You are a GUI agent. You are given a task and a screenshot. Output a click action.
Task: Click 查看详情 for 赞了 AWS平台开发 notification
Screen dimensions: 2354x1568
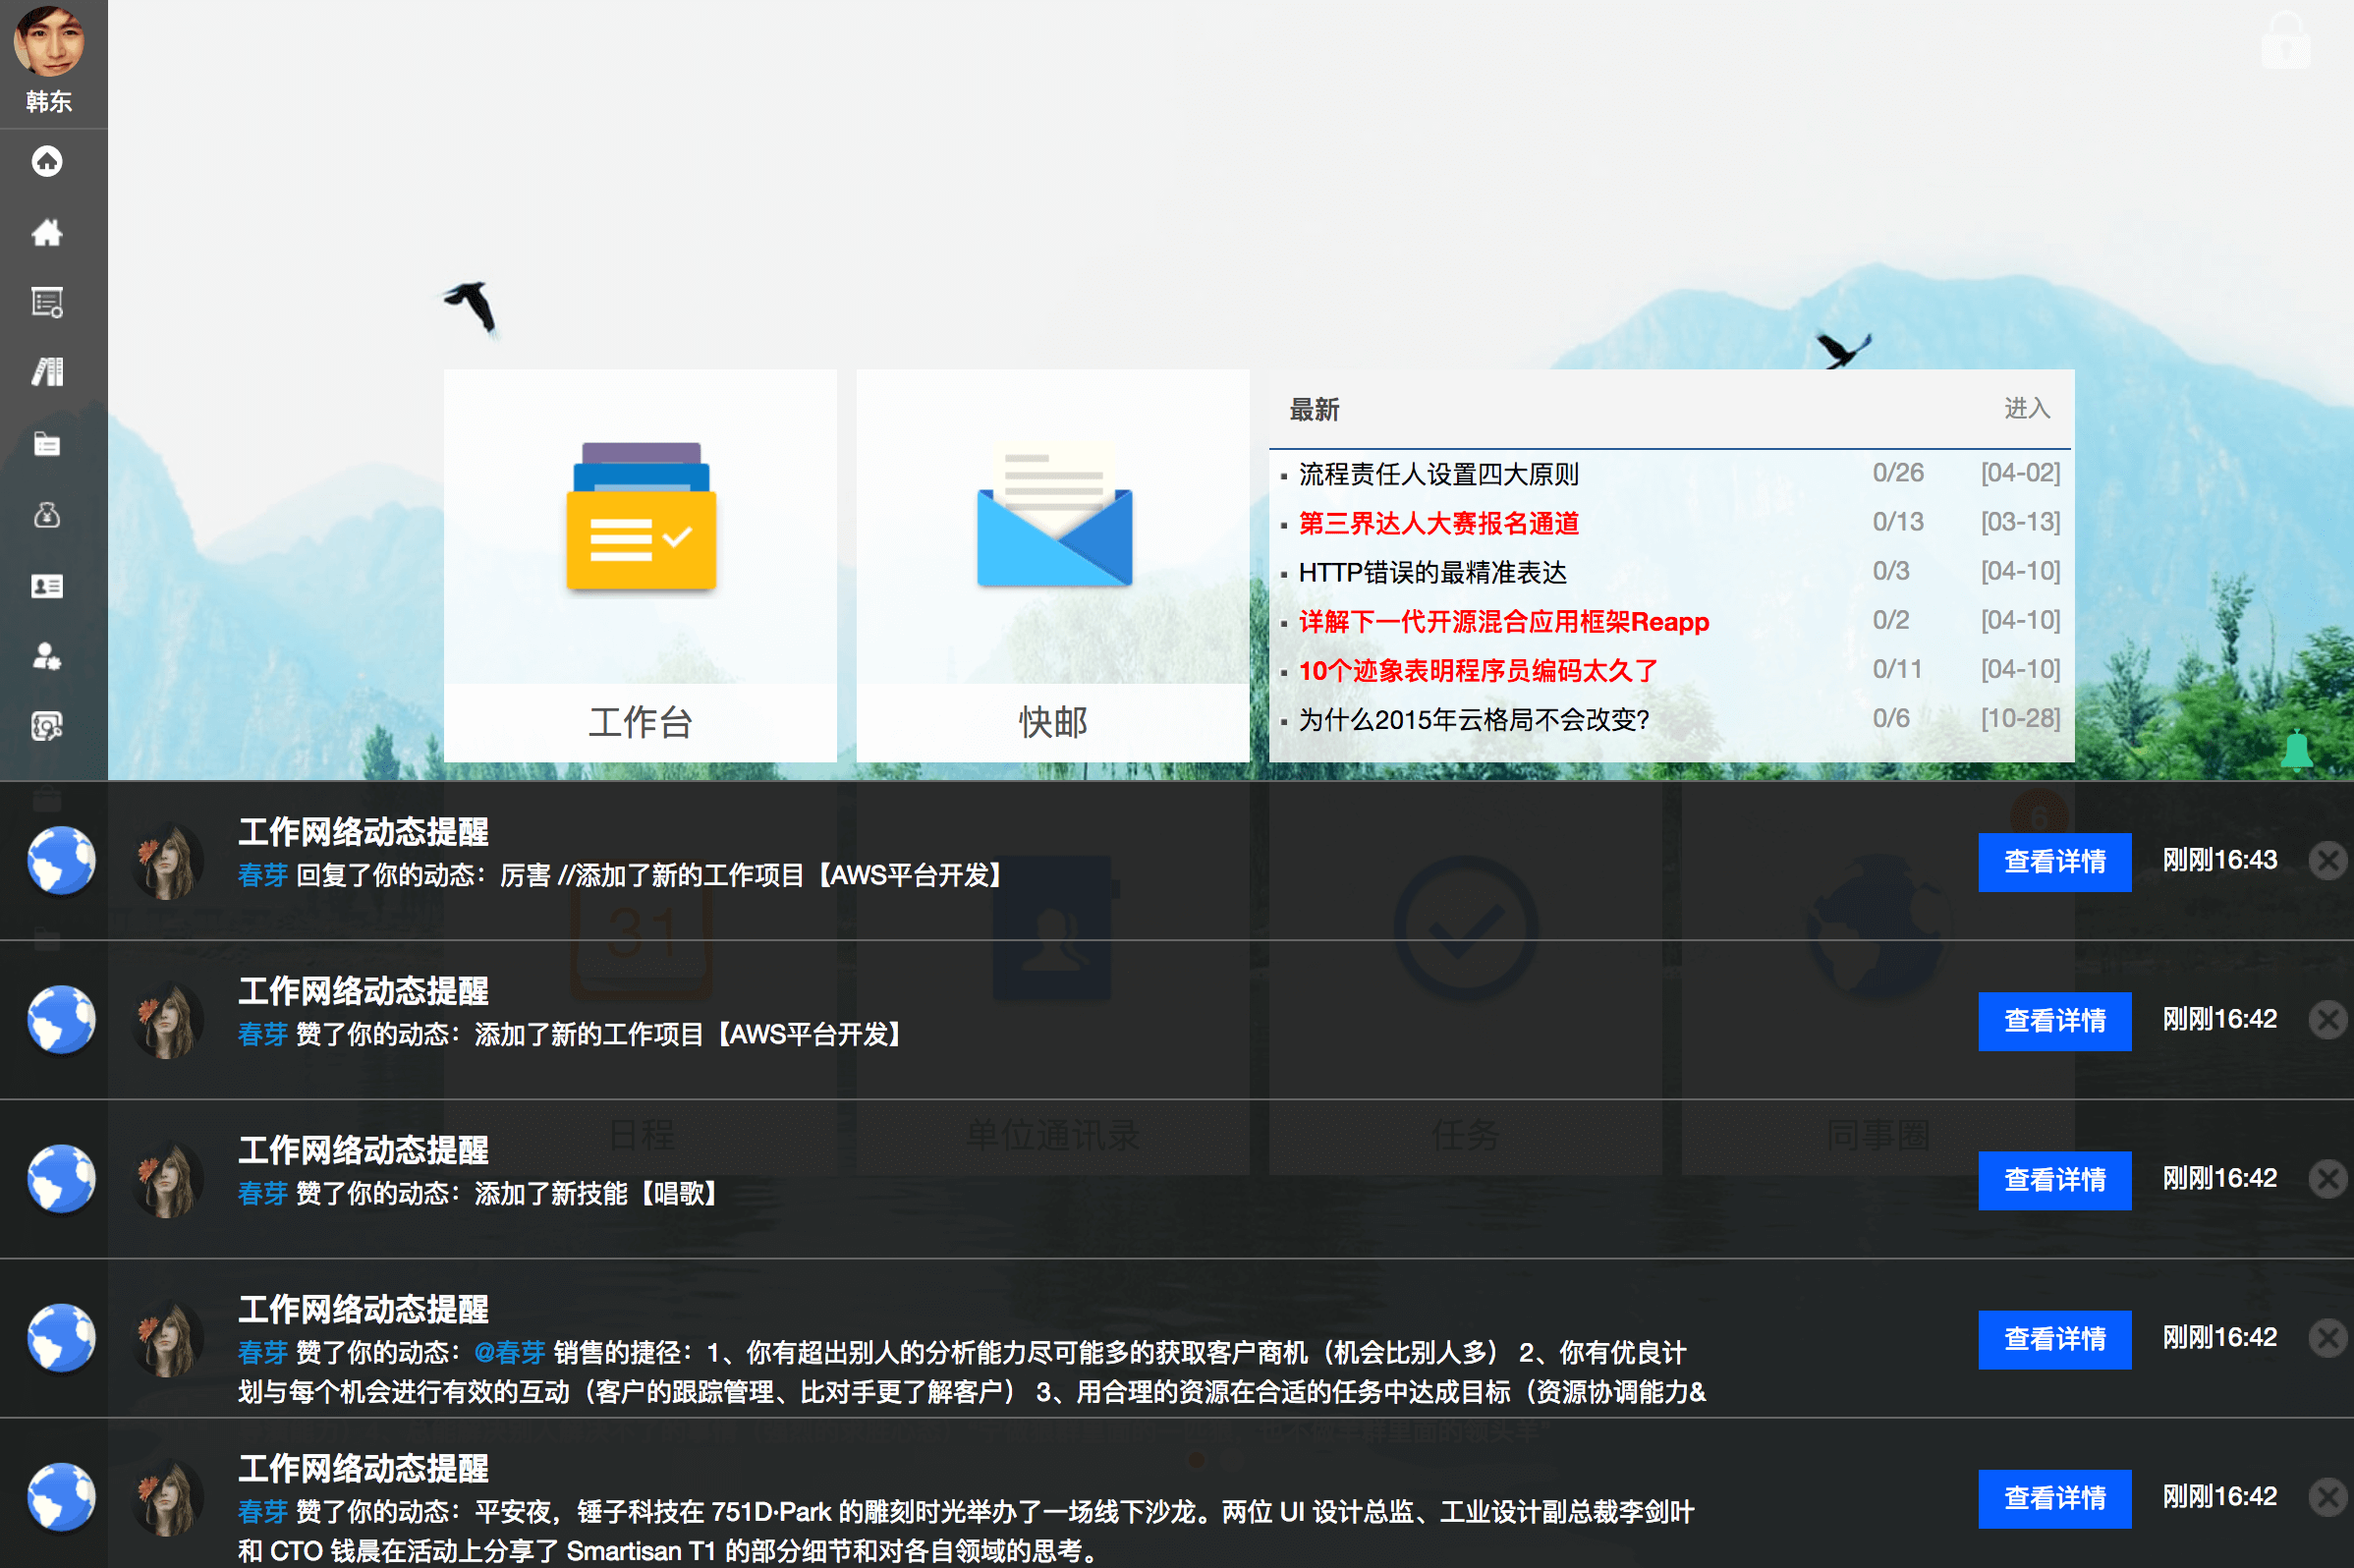[2054, 1020]
